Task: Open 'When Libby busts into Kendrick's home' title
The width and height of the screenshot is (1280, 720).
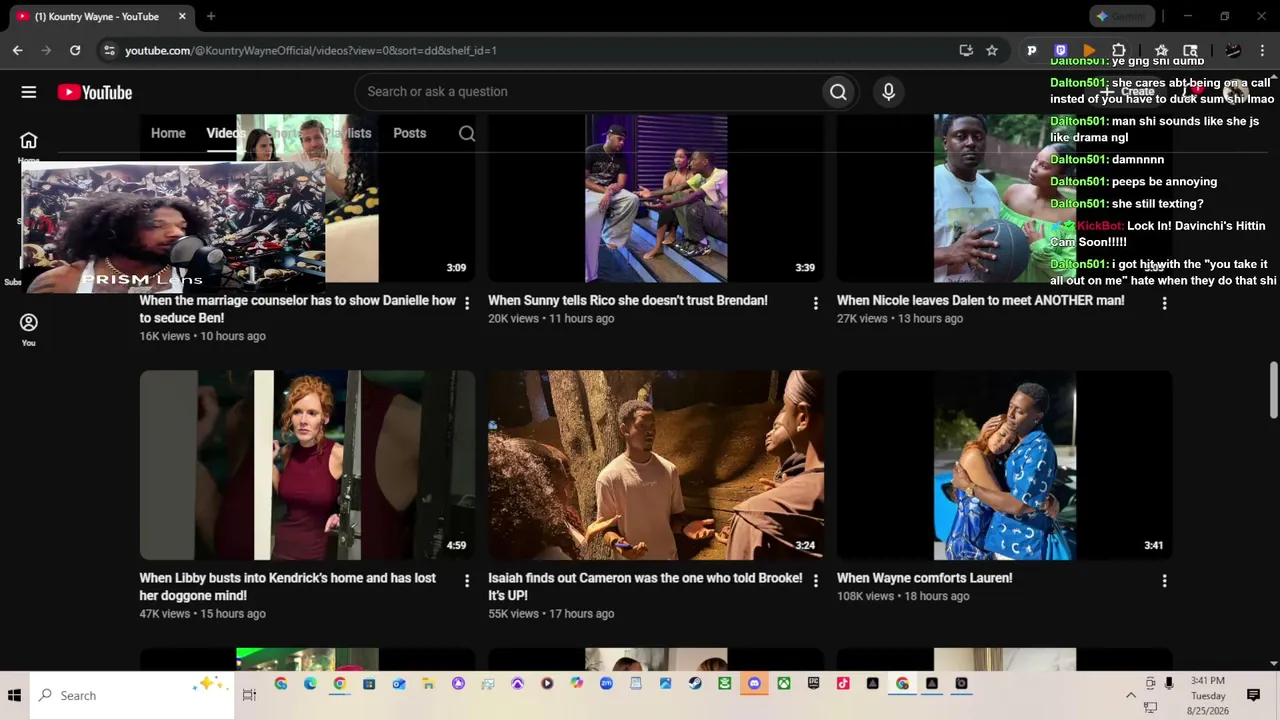Action: point(288,586)
